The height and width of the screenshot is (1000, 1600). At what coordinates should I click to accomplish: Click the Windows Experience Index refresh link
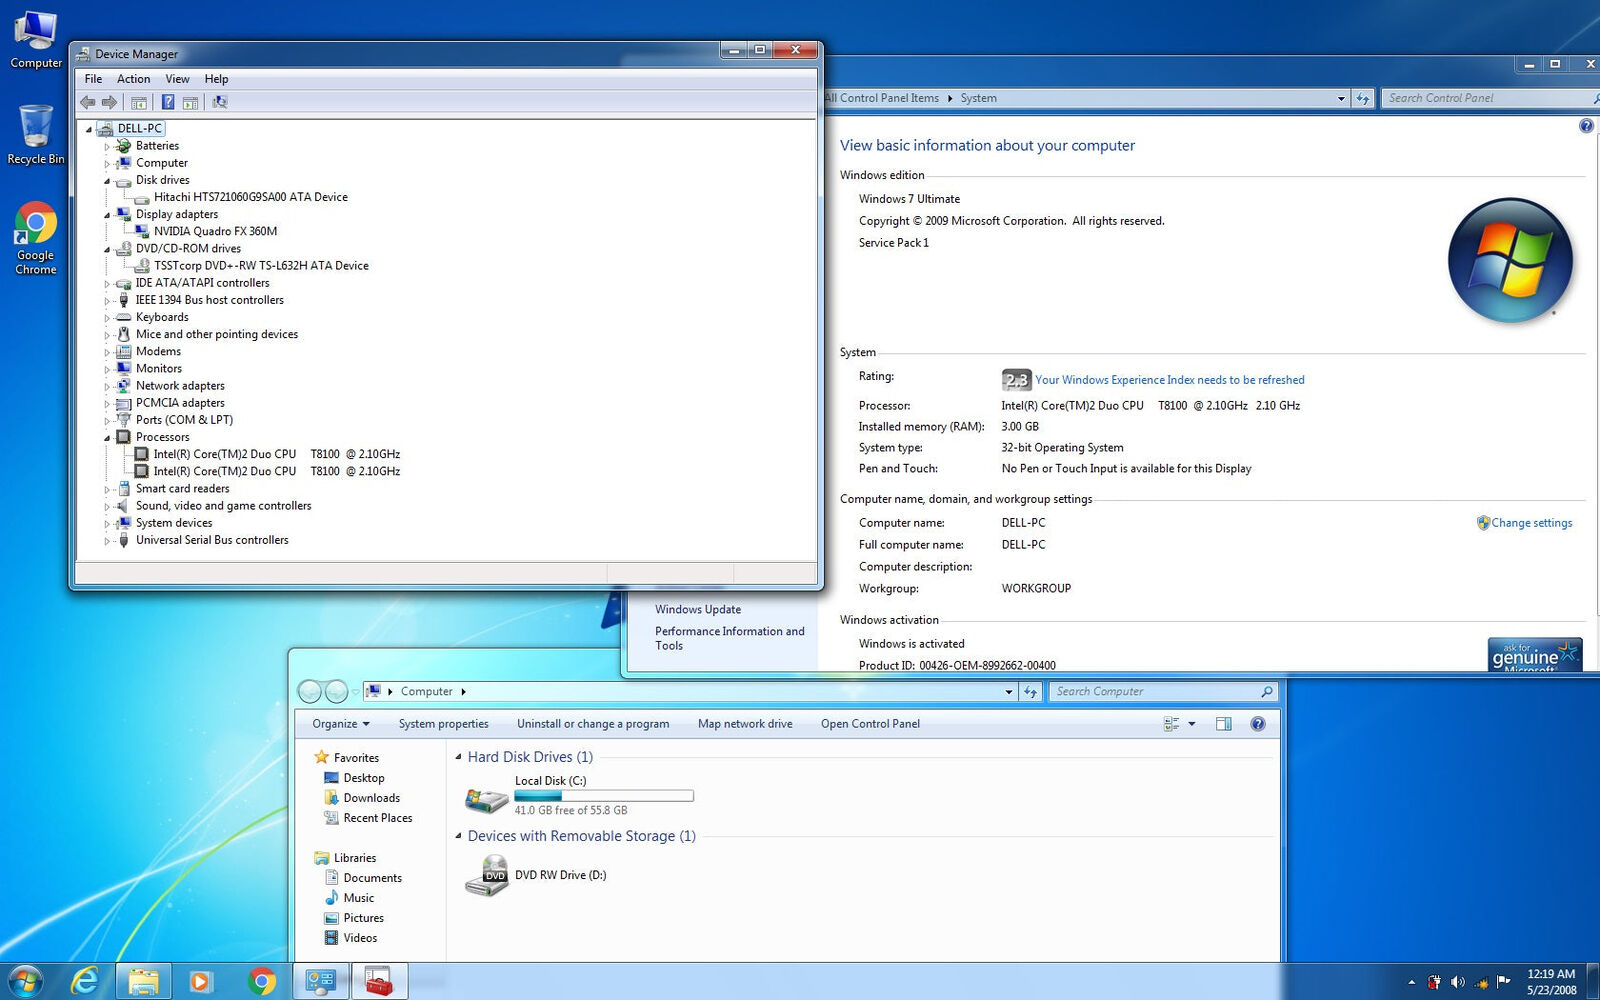(1168, 379)
